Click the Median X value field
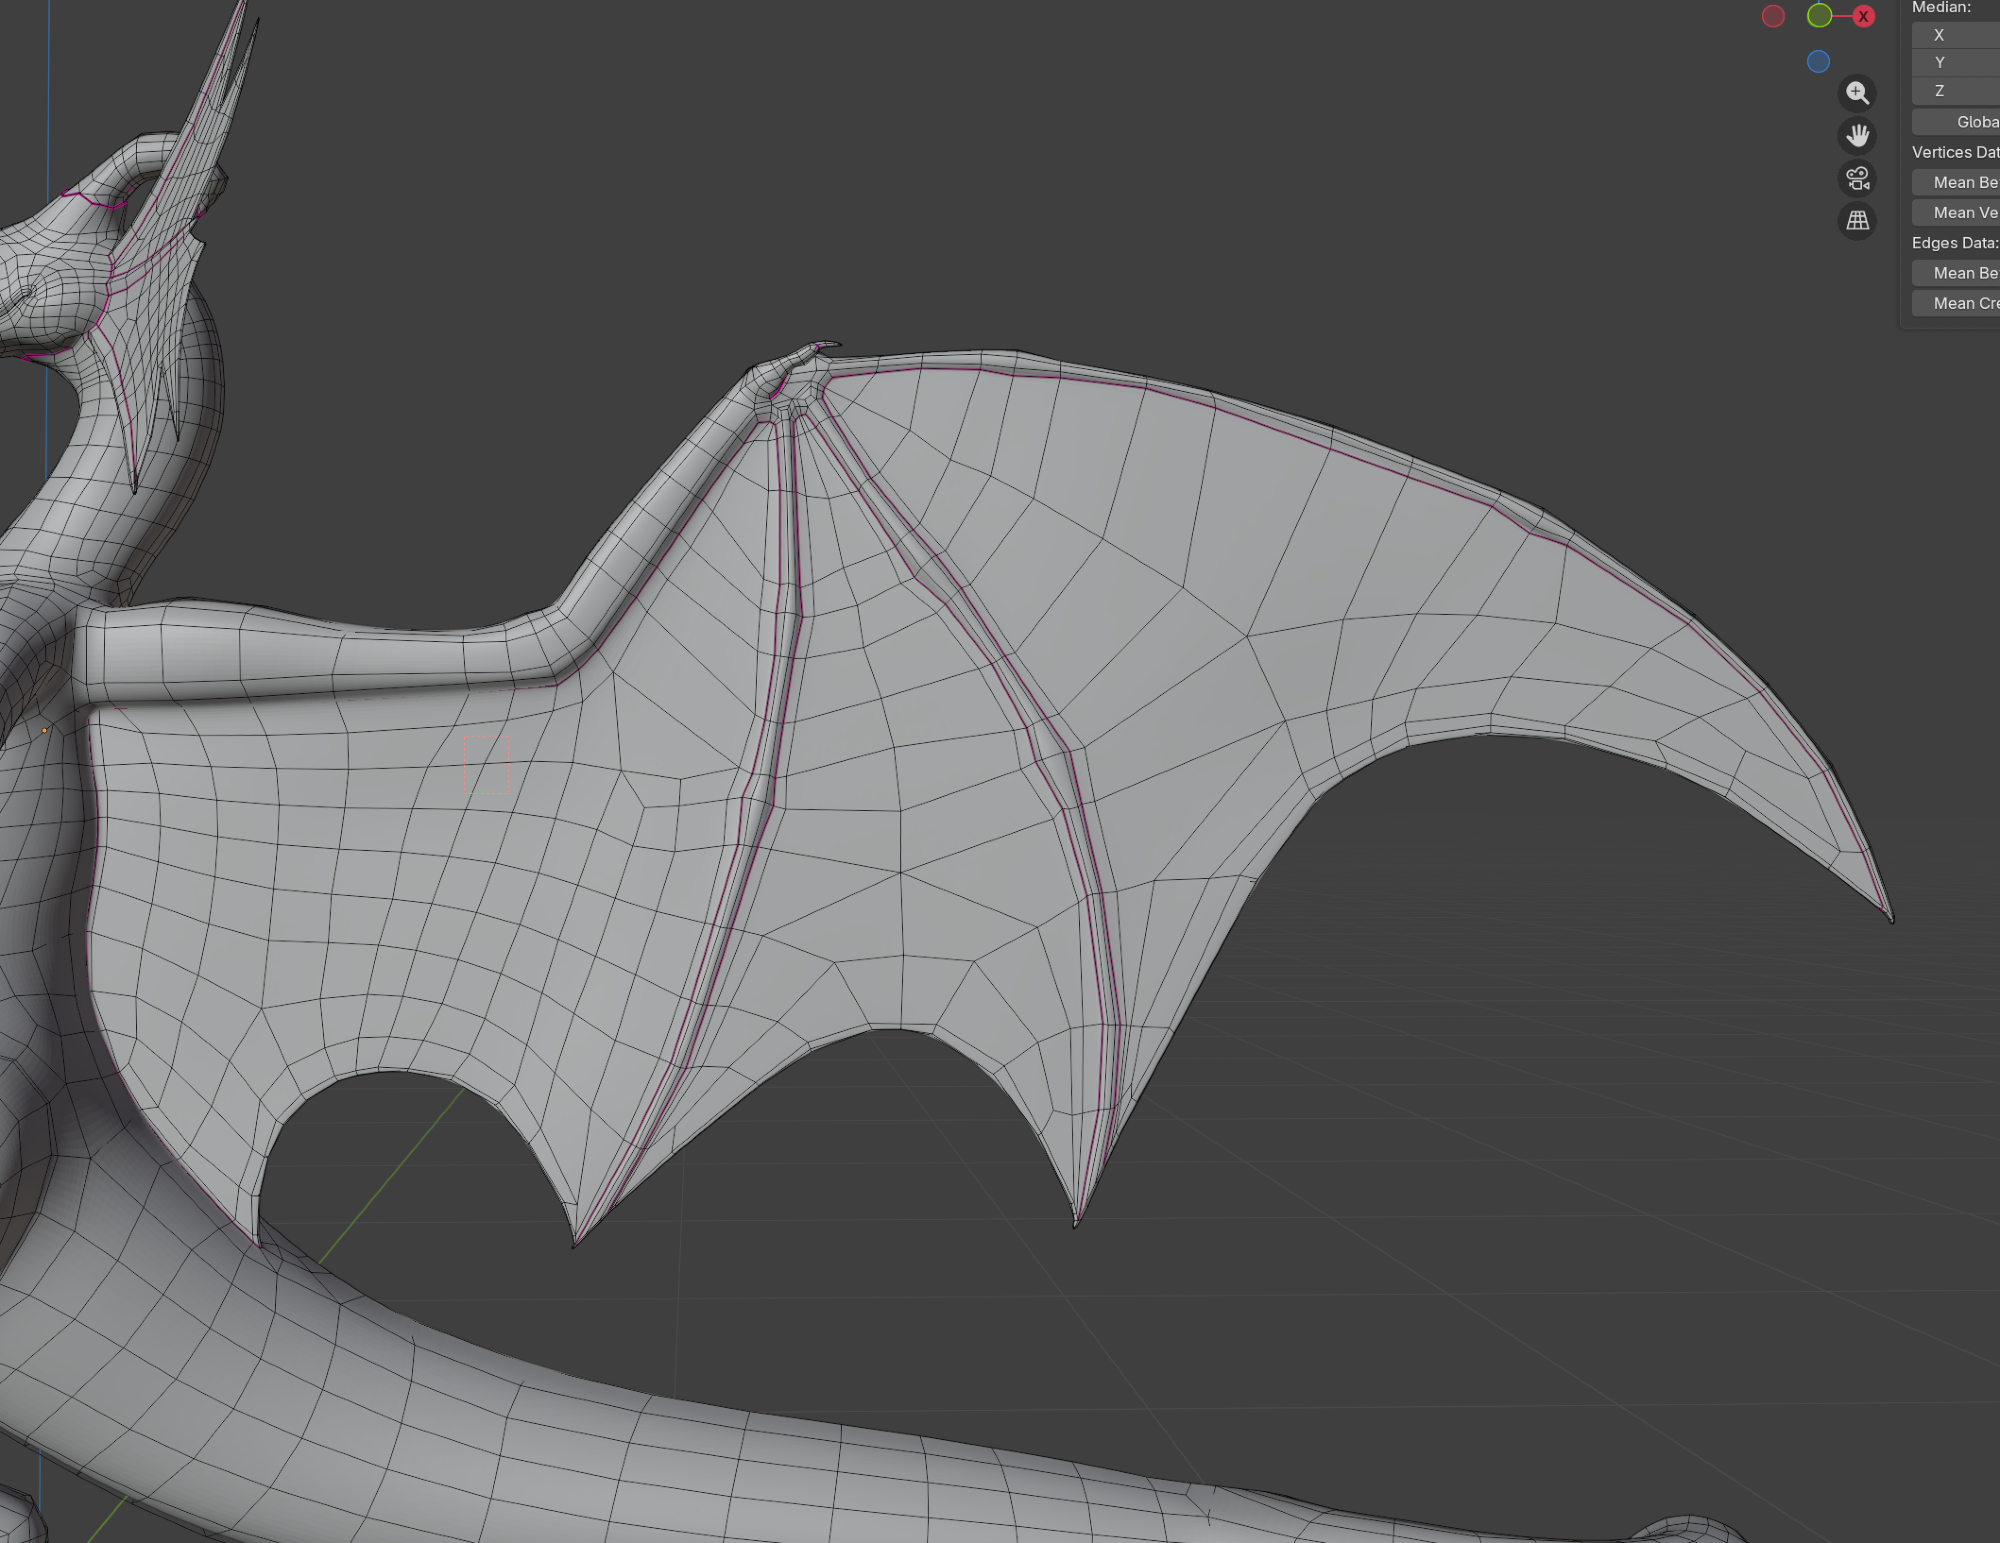This screenshot has width=2000, height=1543. (x=1955, y=35)
